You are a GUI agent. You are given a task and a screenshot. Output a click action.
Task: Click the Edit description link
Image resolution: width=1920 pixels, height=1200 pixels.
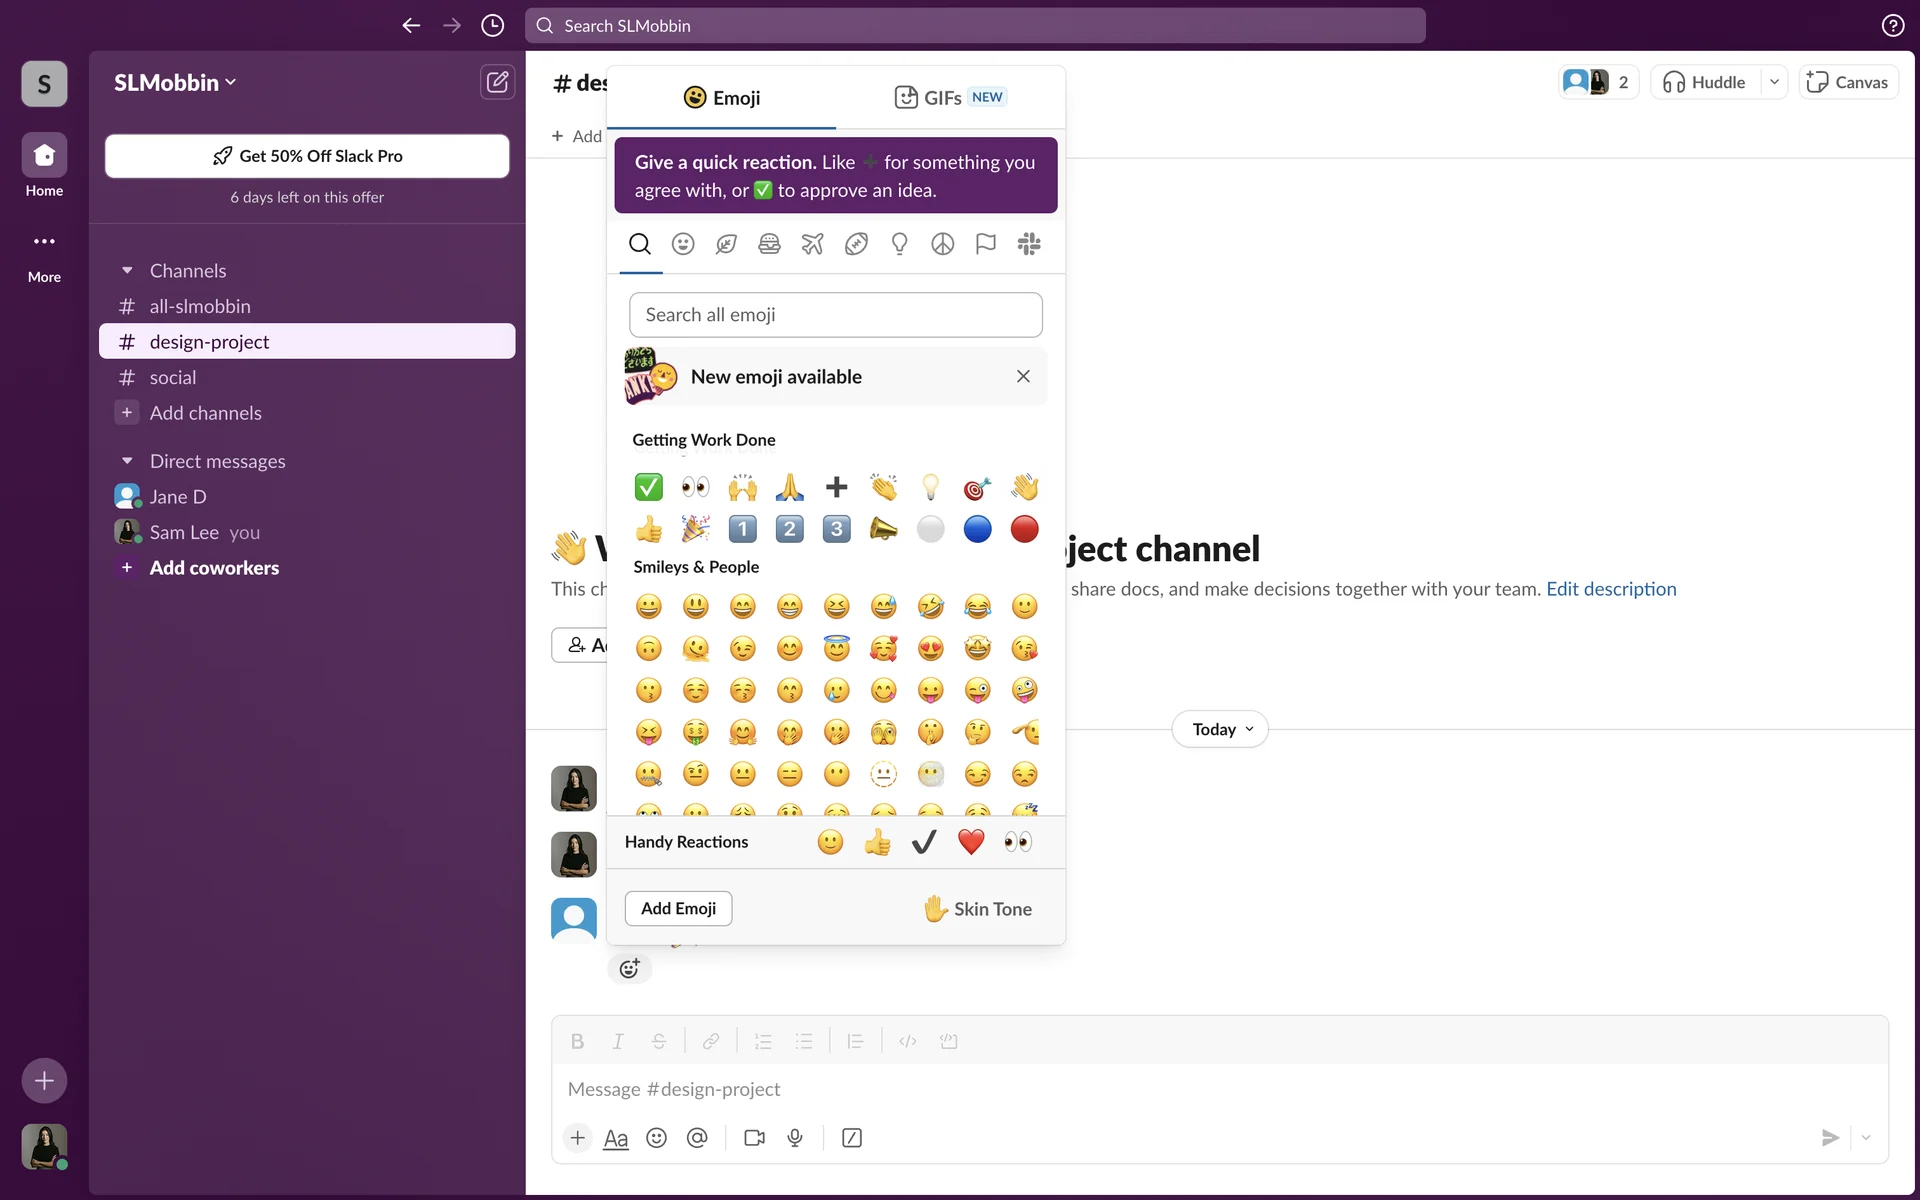(1611, 589)
